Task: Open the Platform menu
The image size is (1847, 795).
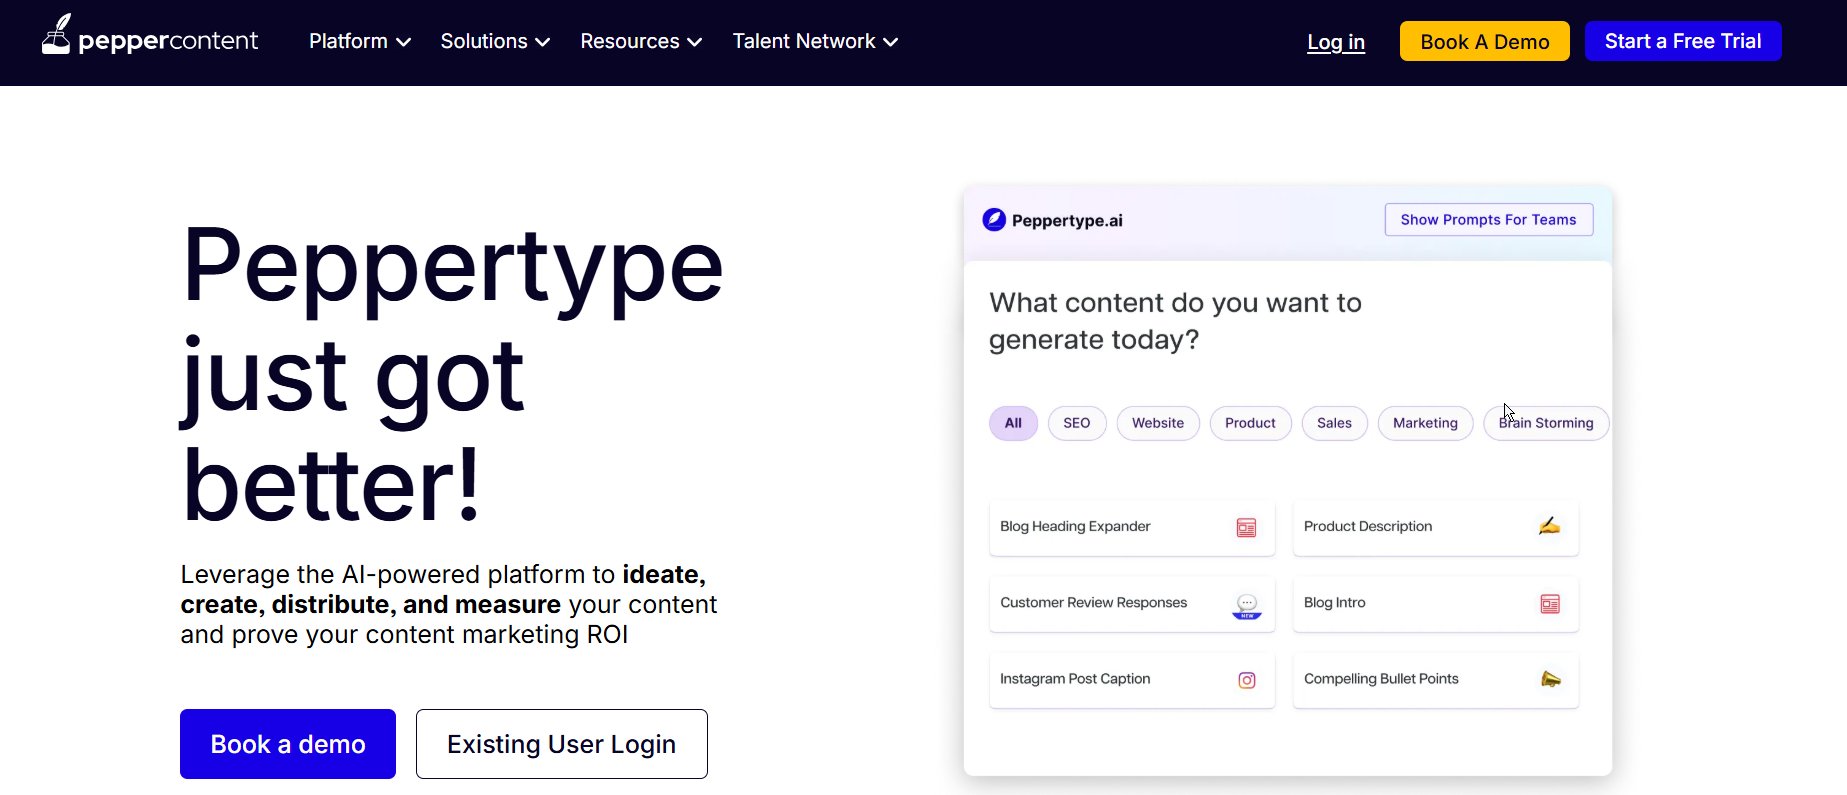Action: [x=360, y=41]
